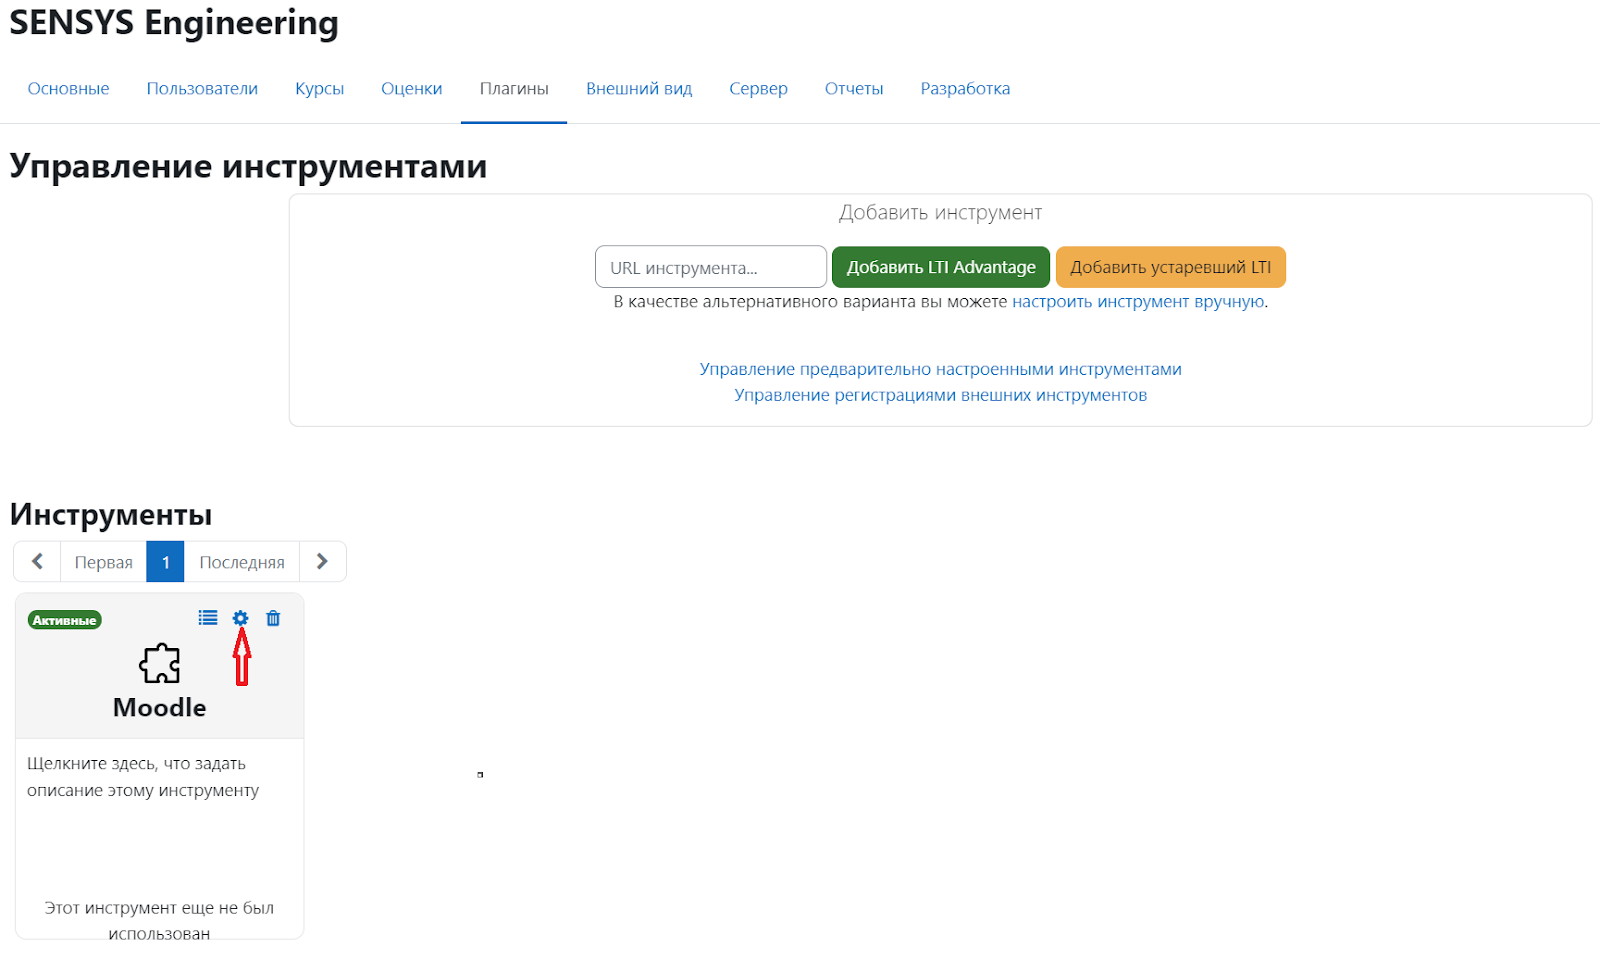
Task: Click Добавить устаревший LTI button
Action: point(1171,267)
